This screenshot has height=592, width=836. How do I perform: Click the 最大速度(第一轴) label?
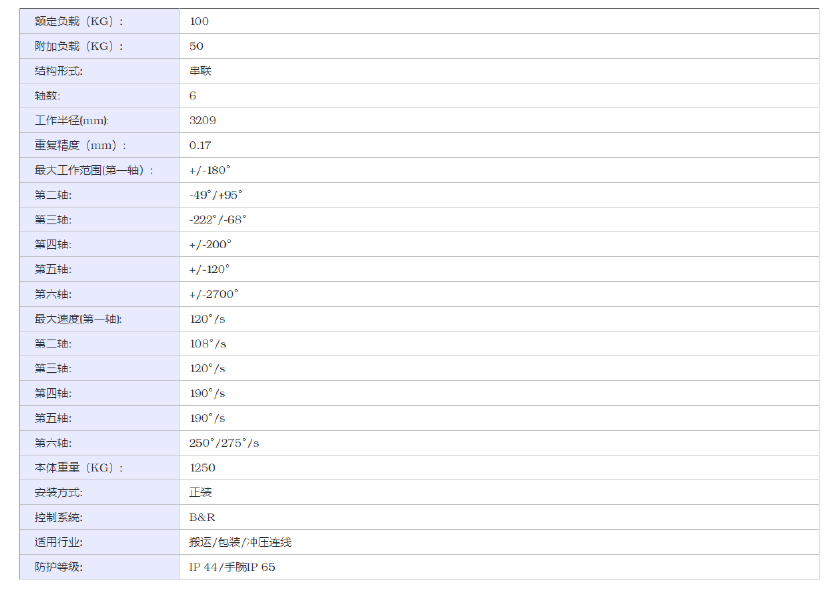tap(78, 319)
